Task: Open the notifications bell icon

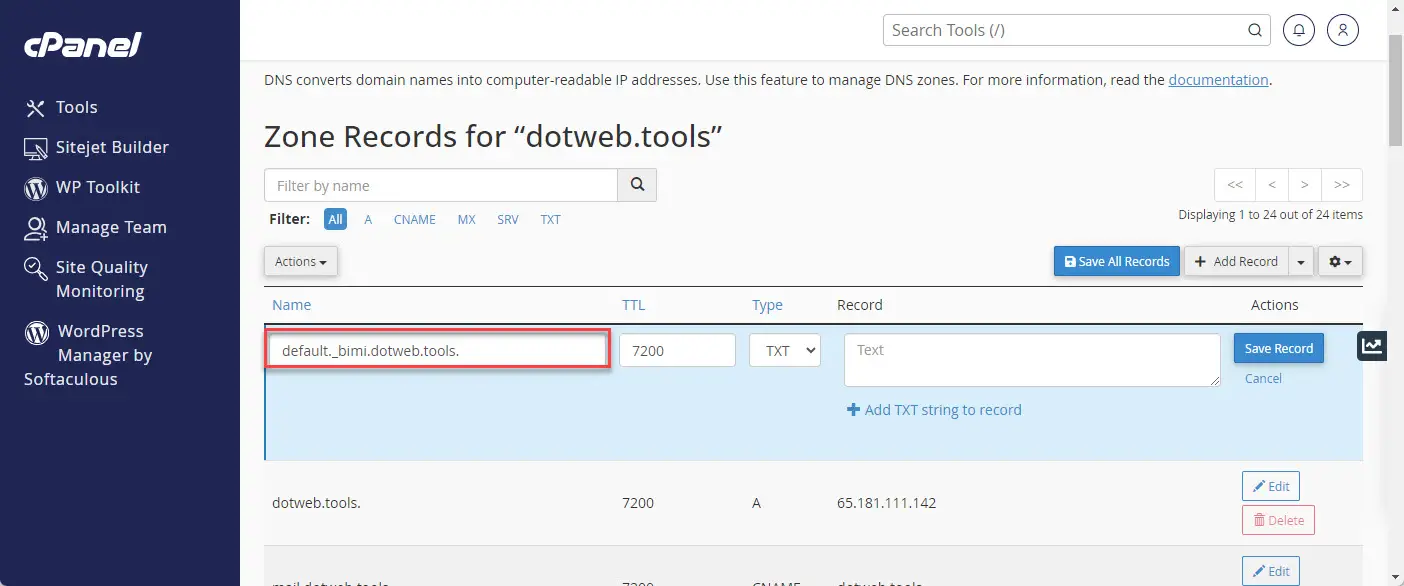Action: click(1298, 30)
